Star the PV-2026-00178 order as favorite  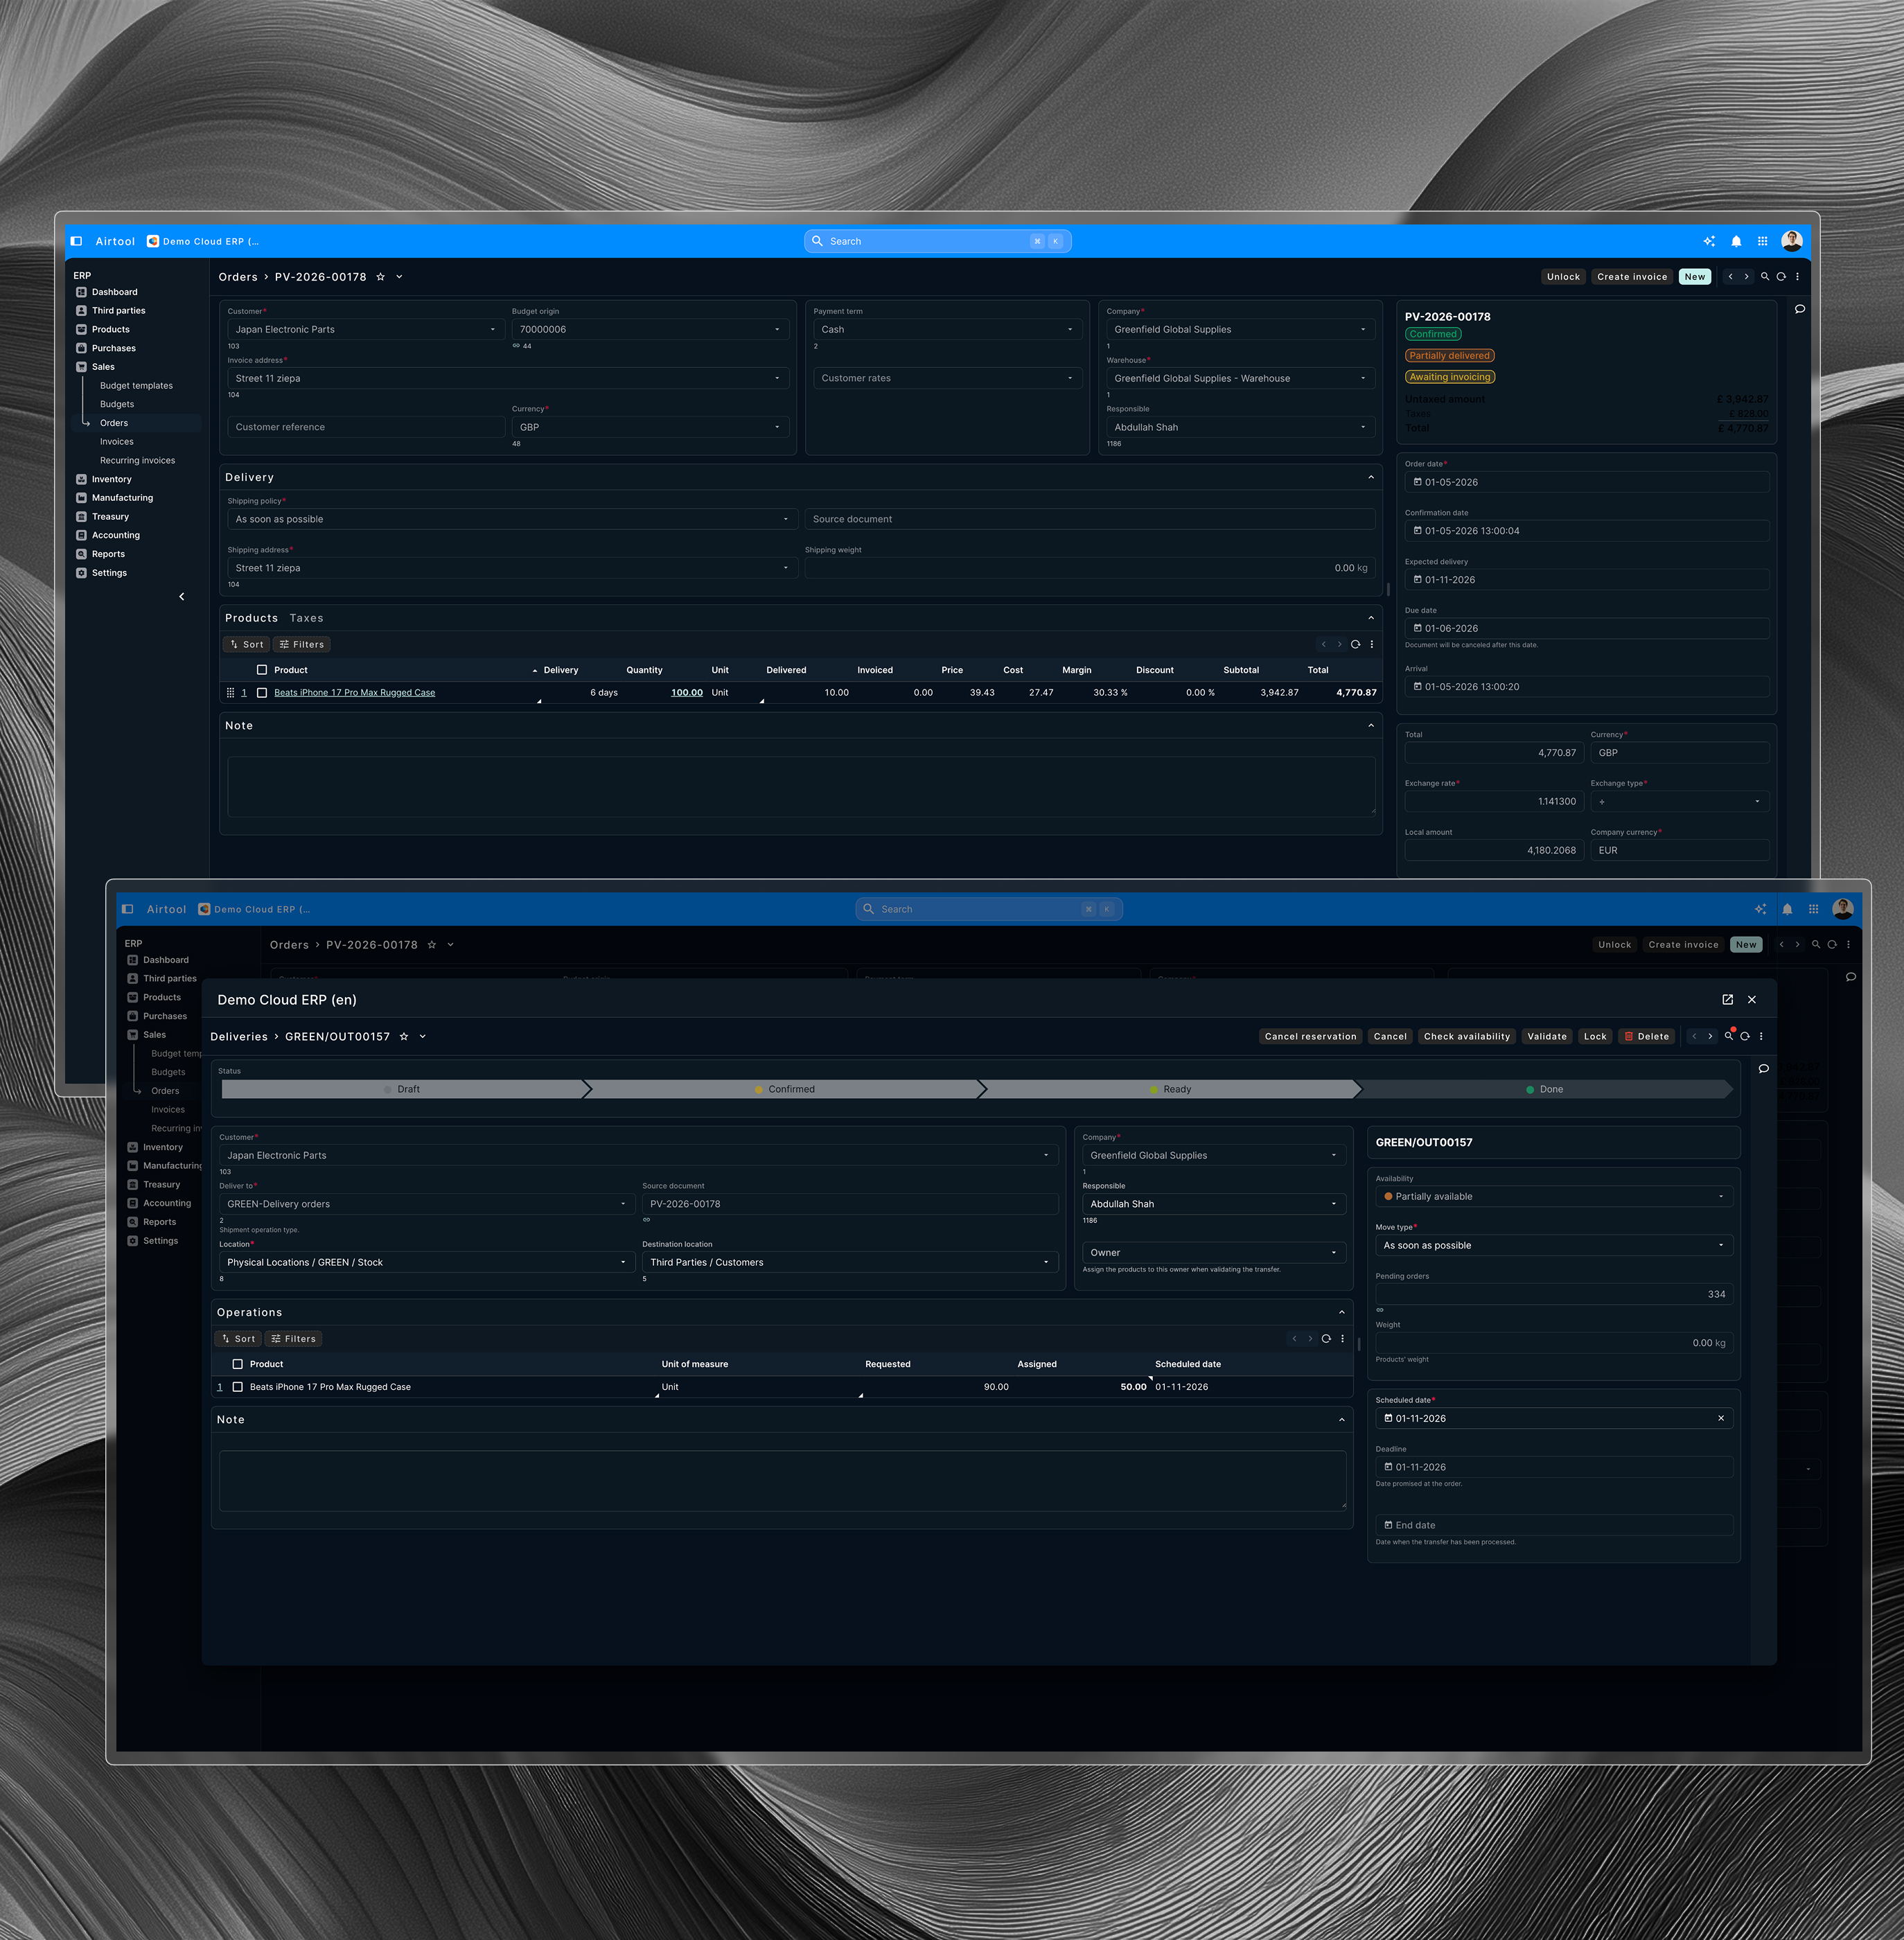(380, 277)
